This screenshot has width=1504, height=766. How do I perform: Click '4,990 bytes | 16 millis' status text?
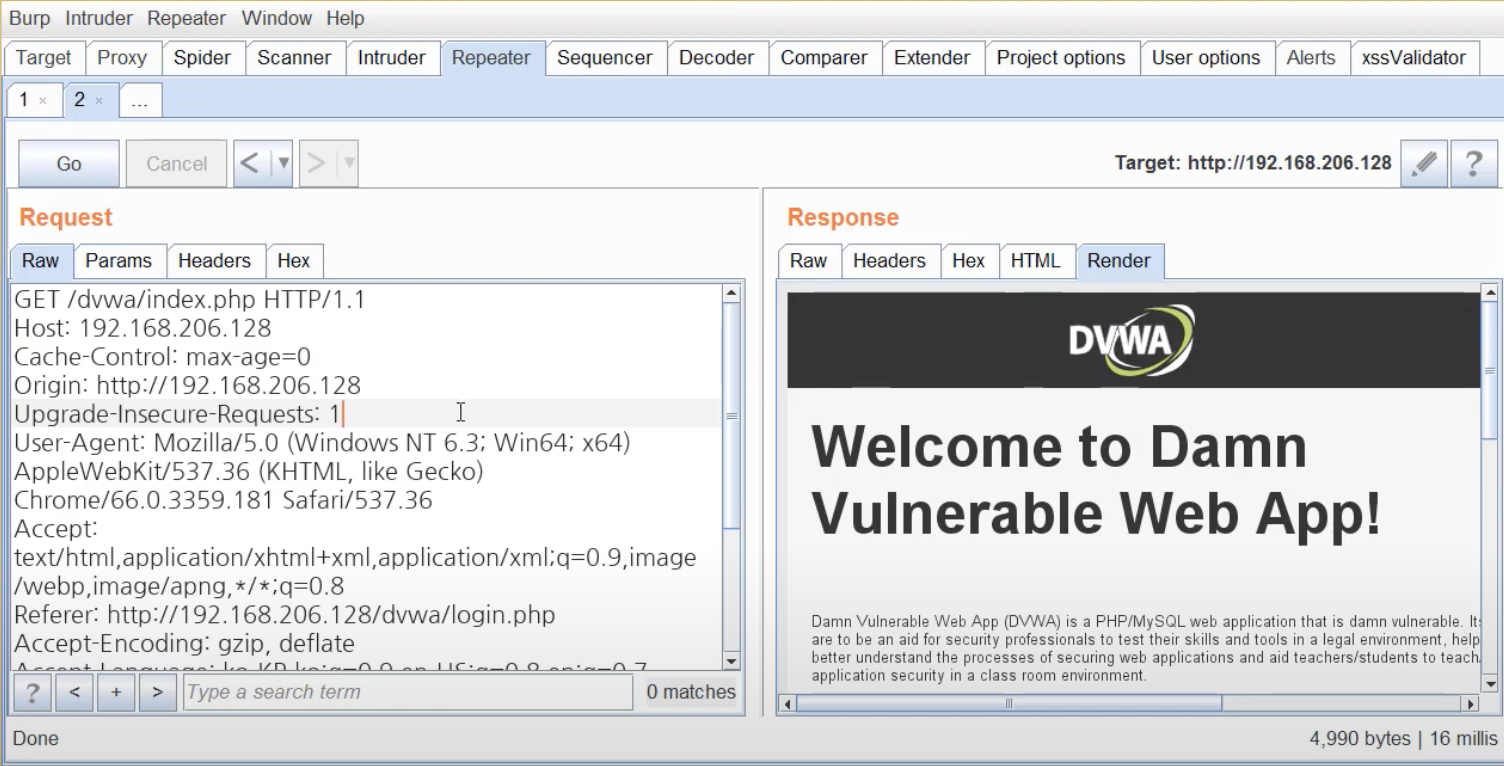[1404, 739]
